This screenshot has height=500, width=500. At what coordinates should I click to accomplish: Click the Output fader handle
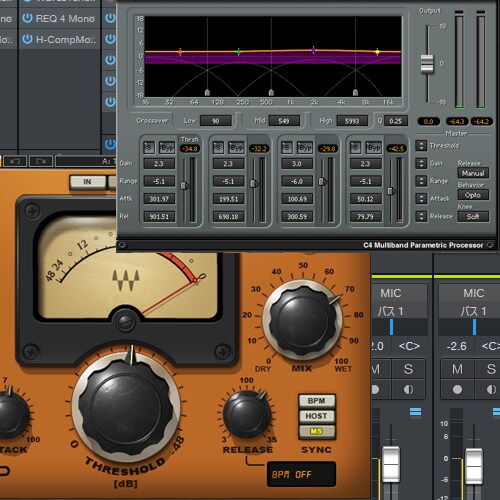pyautogui.click(x=427, y=63)
